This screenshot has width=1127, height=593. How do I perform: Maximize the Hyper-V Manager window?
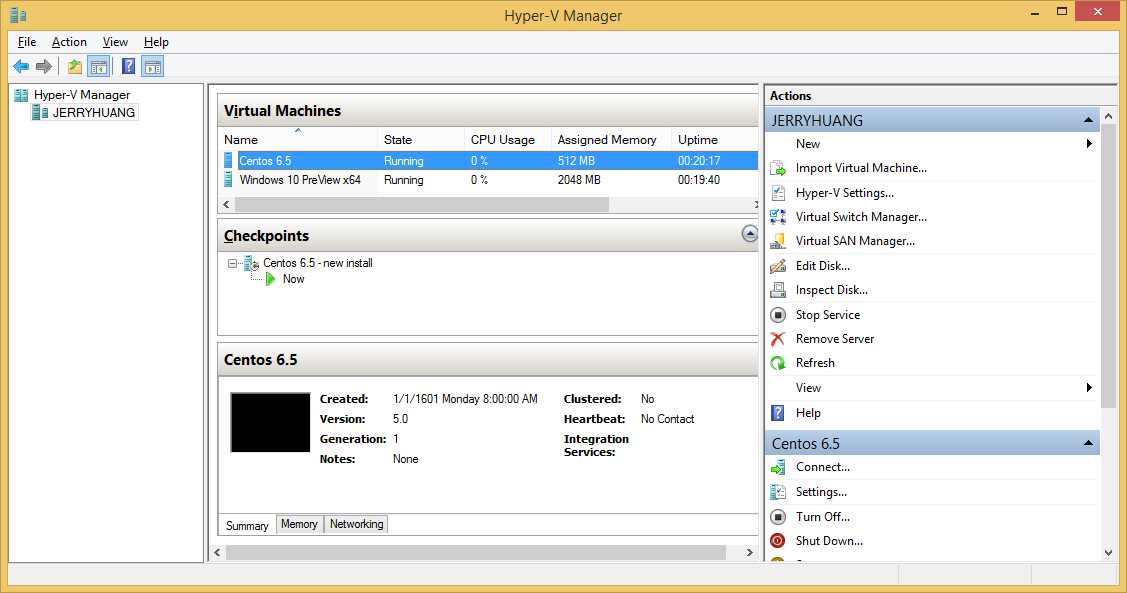coord(1062,12)
